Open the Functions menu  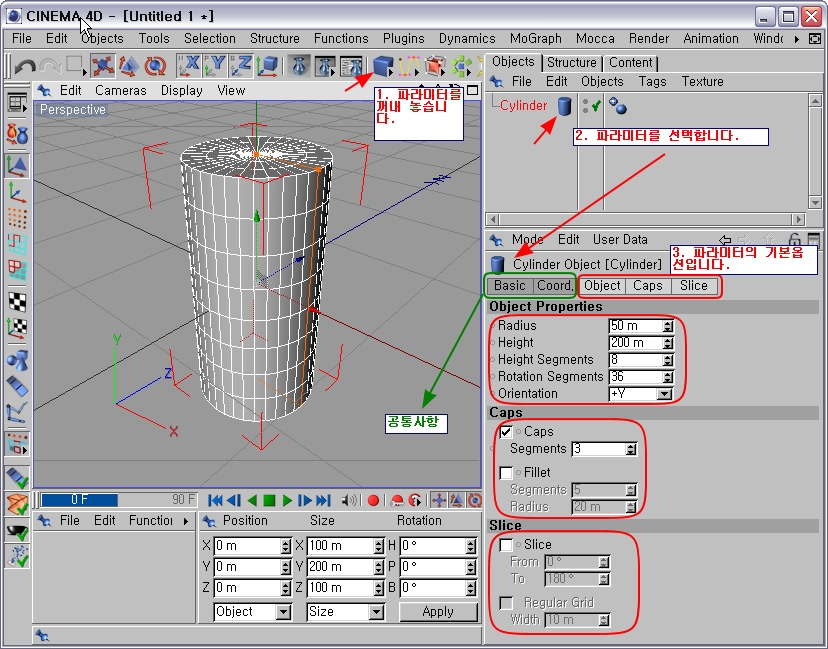[x=341, y=39]
